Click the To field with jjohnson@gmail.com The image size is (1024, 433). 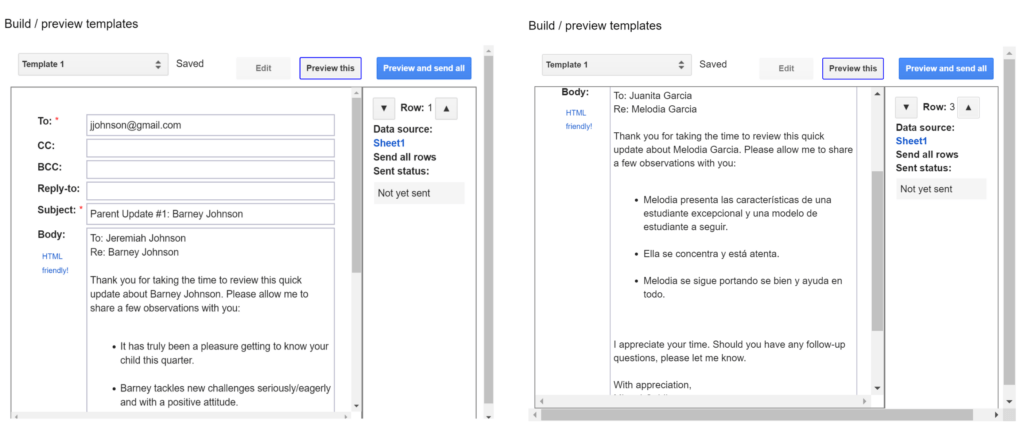[210, 125]
